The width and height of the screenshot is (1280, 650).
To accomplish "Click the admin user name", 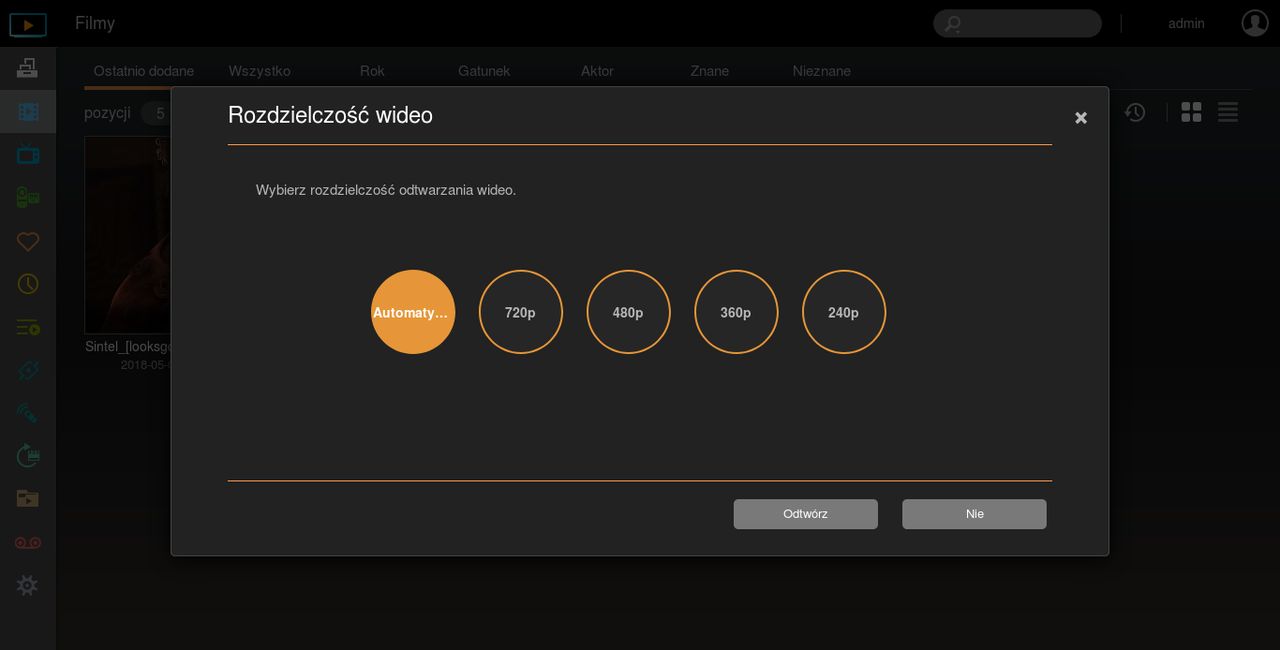I will [1186, 23].
